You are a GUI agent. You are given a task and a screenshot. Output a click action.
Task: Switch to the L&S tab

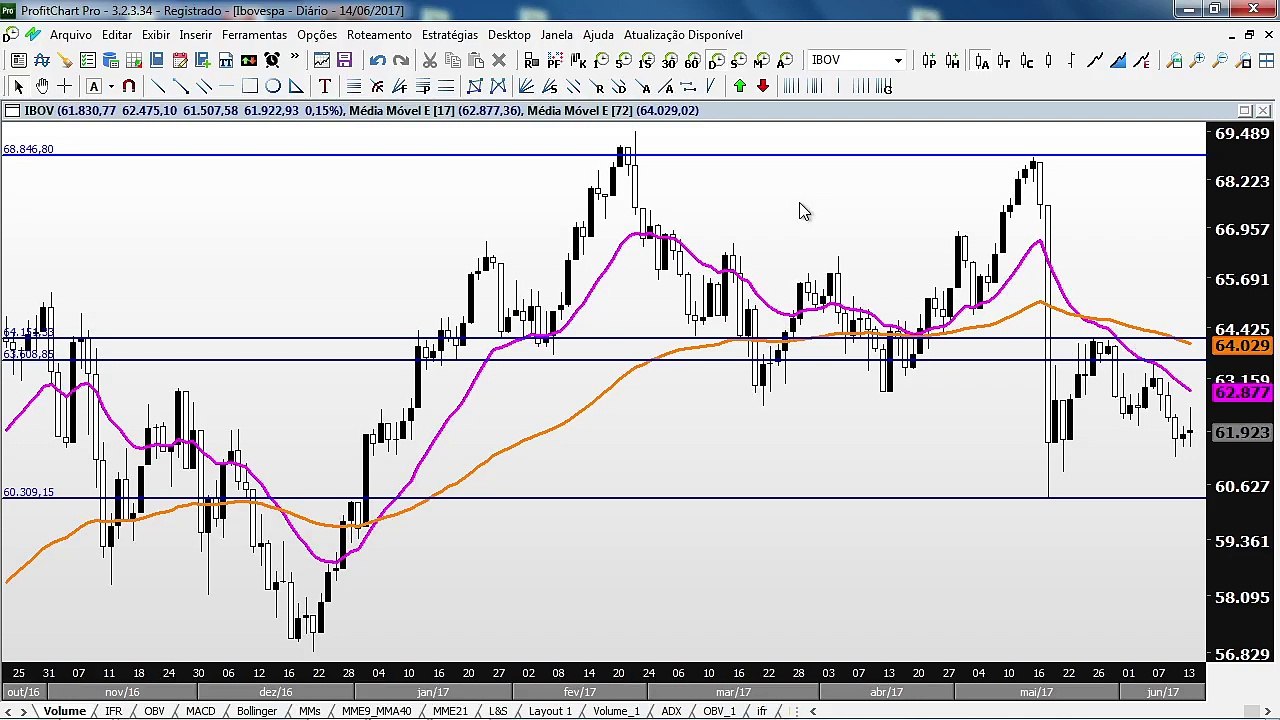click(498, 711)
